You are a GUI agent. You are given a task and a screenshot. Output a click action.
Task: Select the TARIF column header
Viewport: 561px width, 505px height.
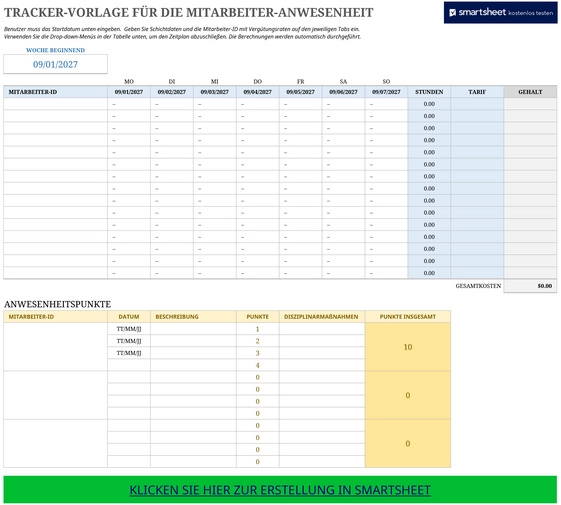click(477, 92)
